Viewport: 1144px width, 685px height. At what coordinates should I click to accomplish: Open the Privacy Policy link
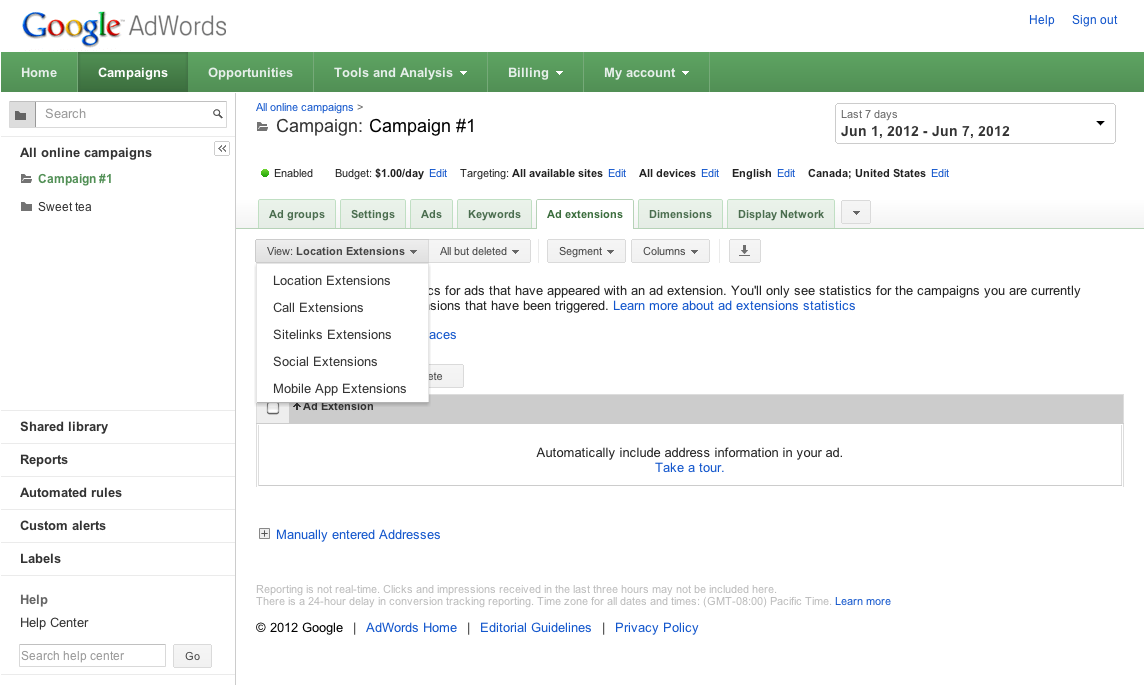click(657, 627)
